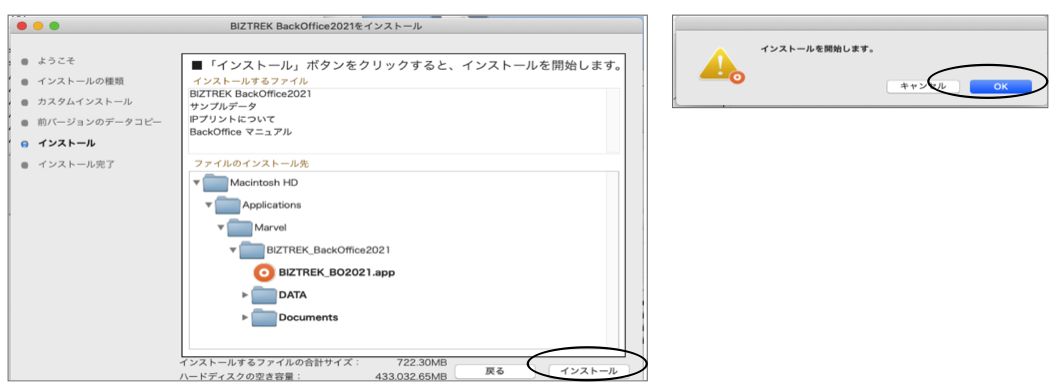The height and width of the screenshot is (388, 1060).
Task: Click the BIZTREK_BO2021.app file name
Action: [x=337, y=272]
